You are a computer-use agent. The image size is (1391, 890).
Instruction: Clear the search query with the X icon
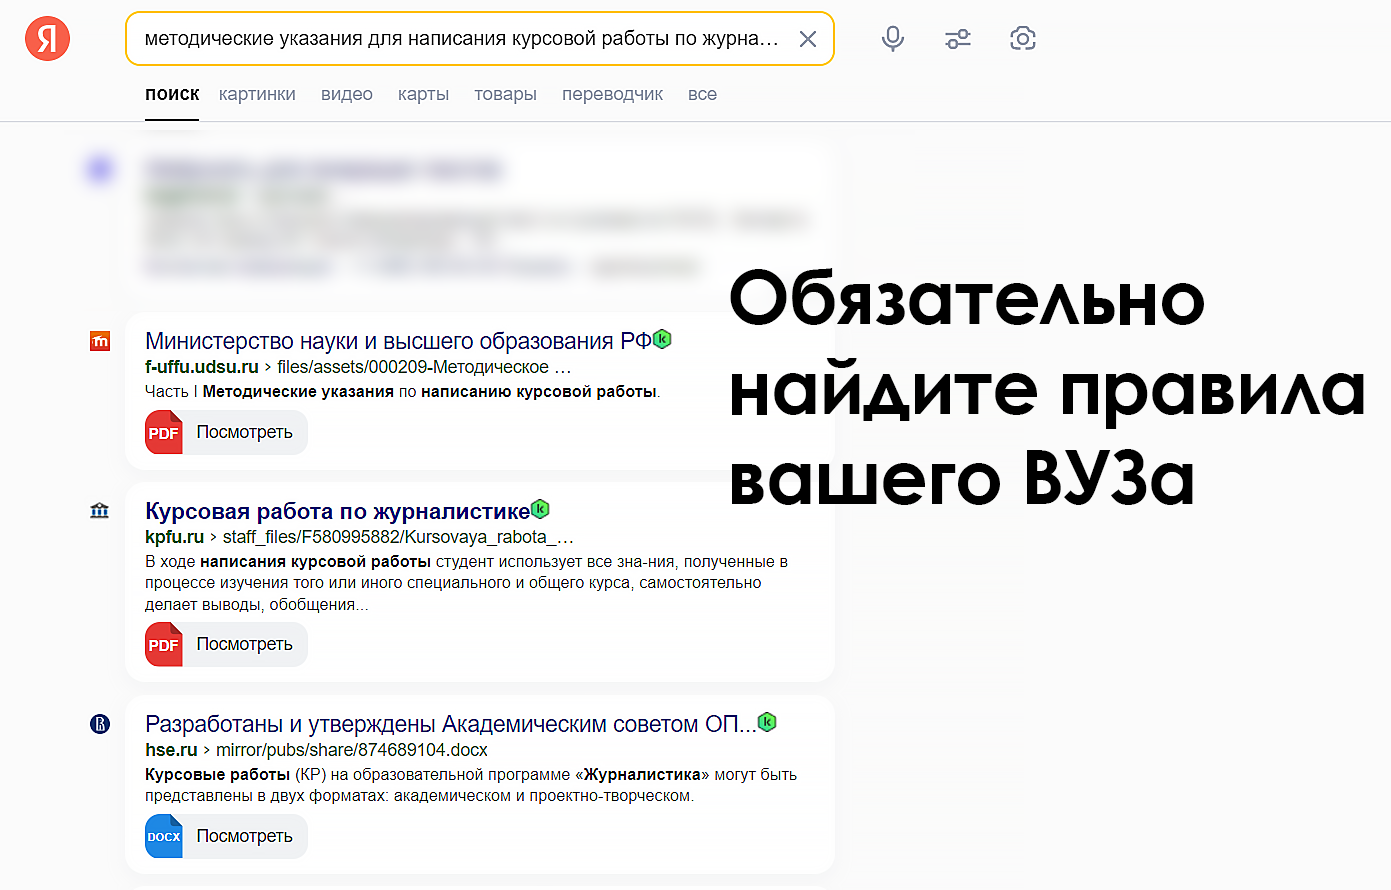pyautogui.click(x=808, y=39)
